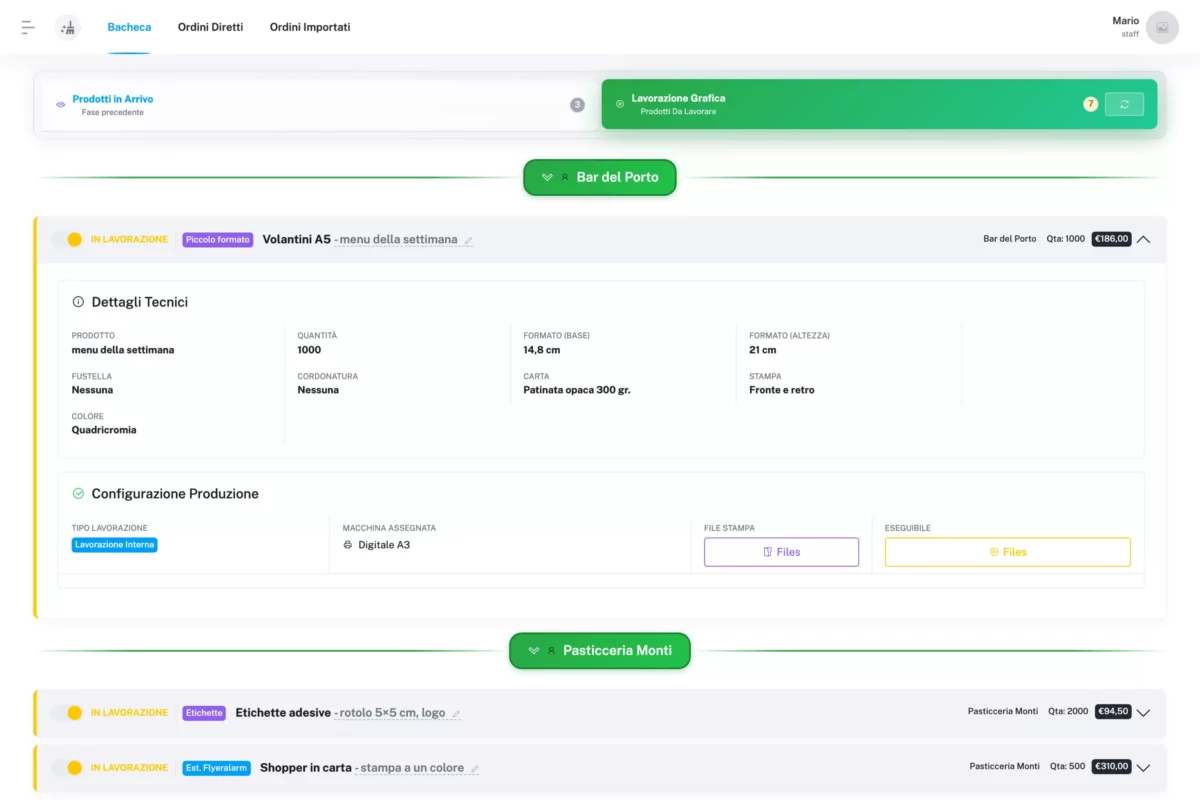This screenshot has width=1200, height=800.
Task: Click 'stampa a un colore' description
Action: click(x=412, y=768)
